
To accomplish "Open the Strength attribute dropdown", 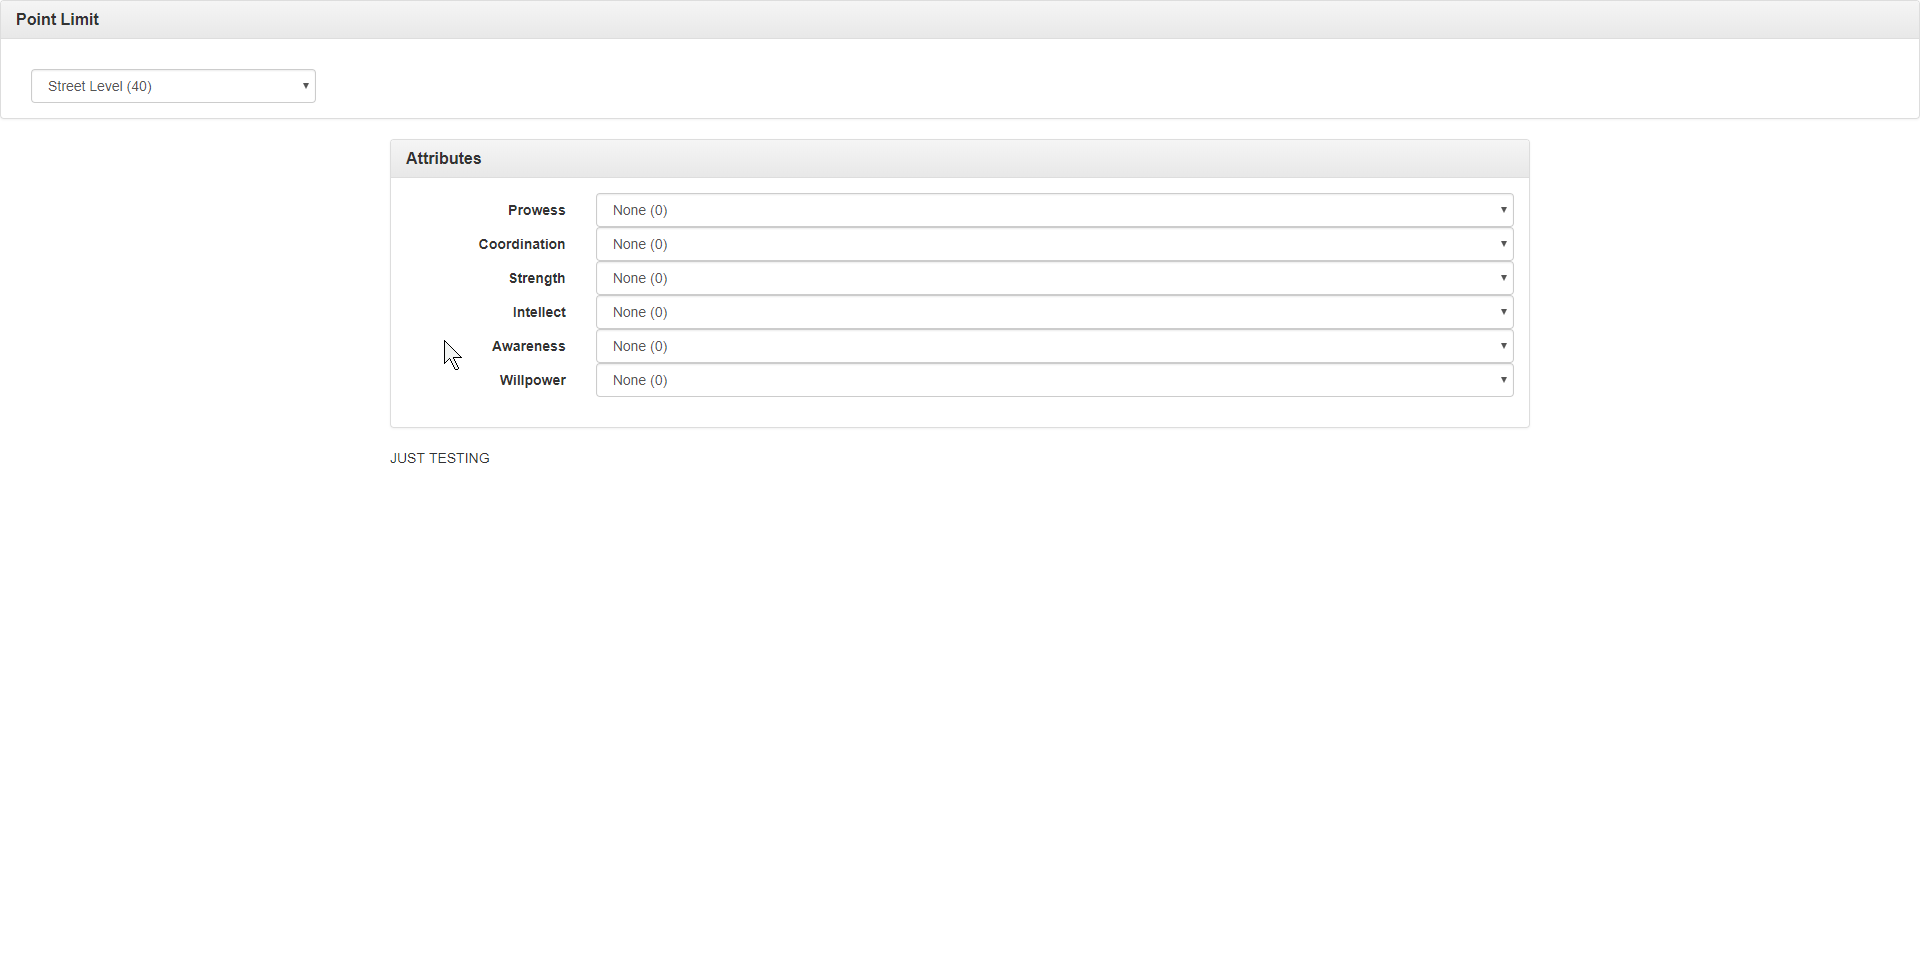I will click(x=1054, y=278).
